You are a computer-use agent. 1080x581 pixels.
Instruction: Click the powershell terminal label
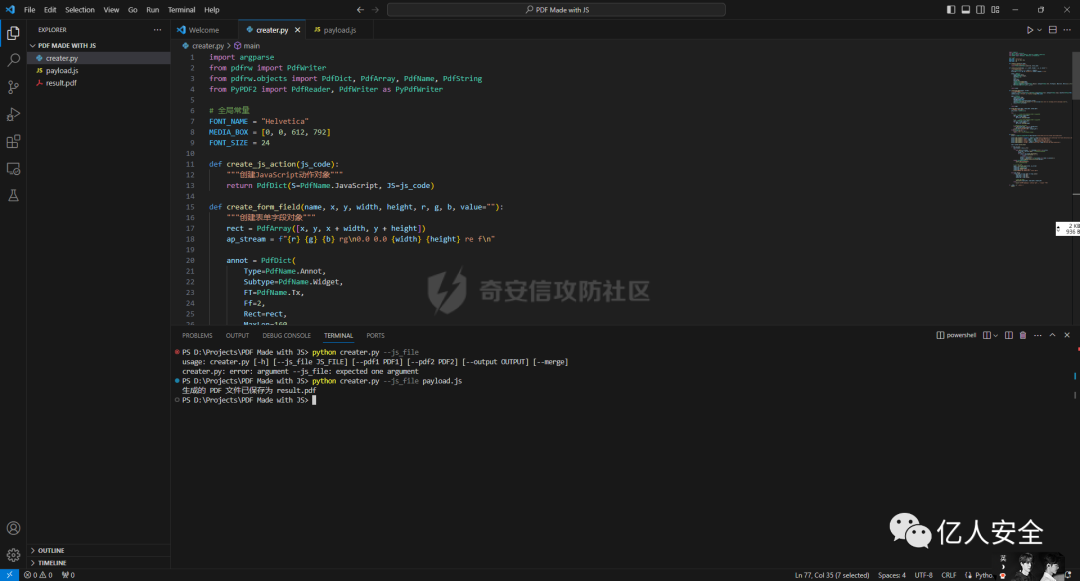[956, 335]
